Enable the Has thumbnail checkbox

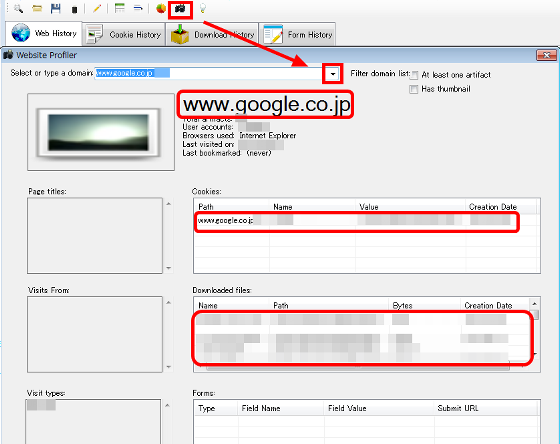click(x=414, y=89)
